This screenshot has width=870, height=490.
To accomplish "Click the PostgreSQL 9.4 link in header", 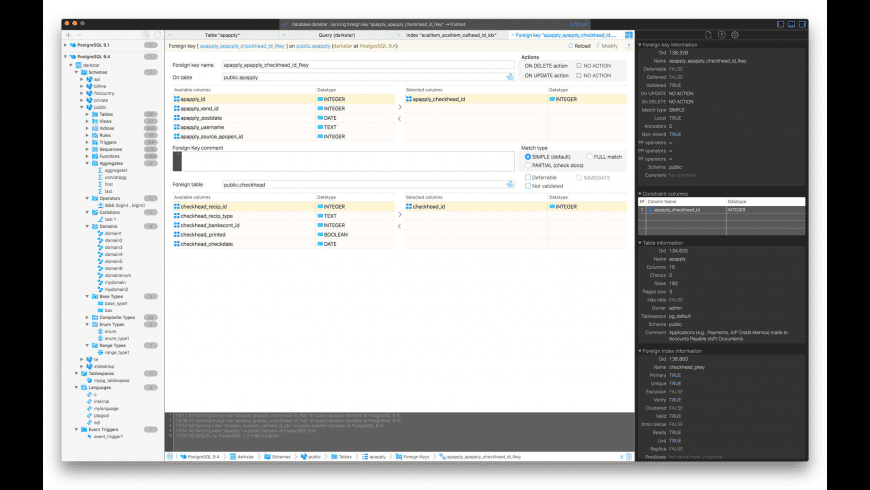I will pyautogui.click(x=377, y=46).
